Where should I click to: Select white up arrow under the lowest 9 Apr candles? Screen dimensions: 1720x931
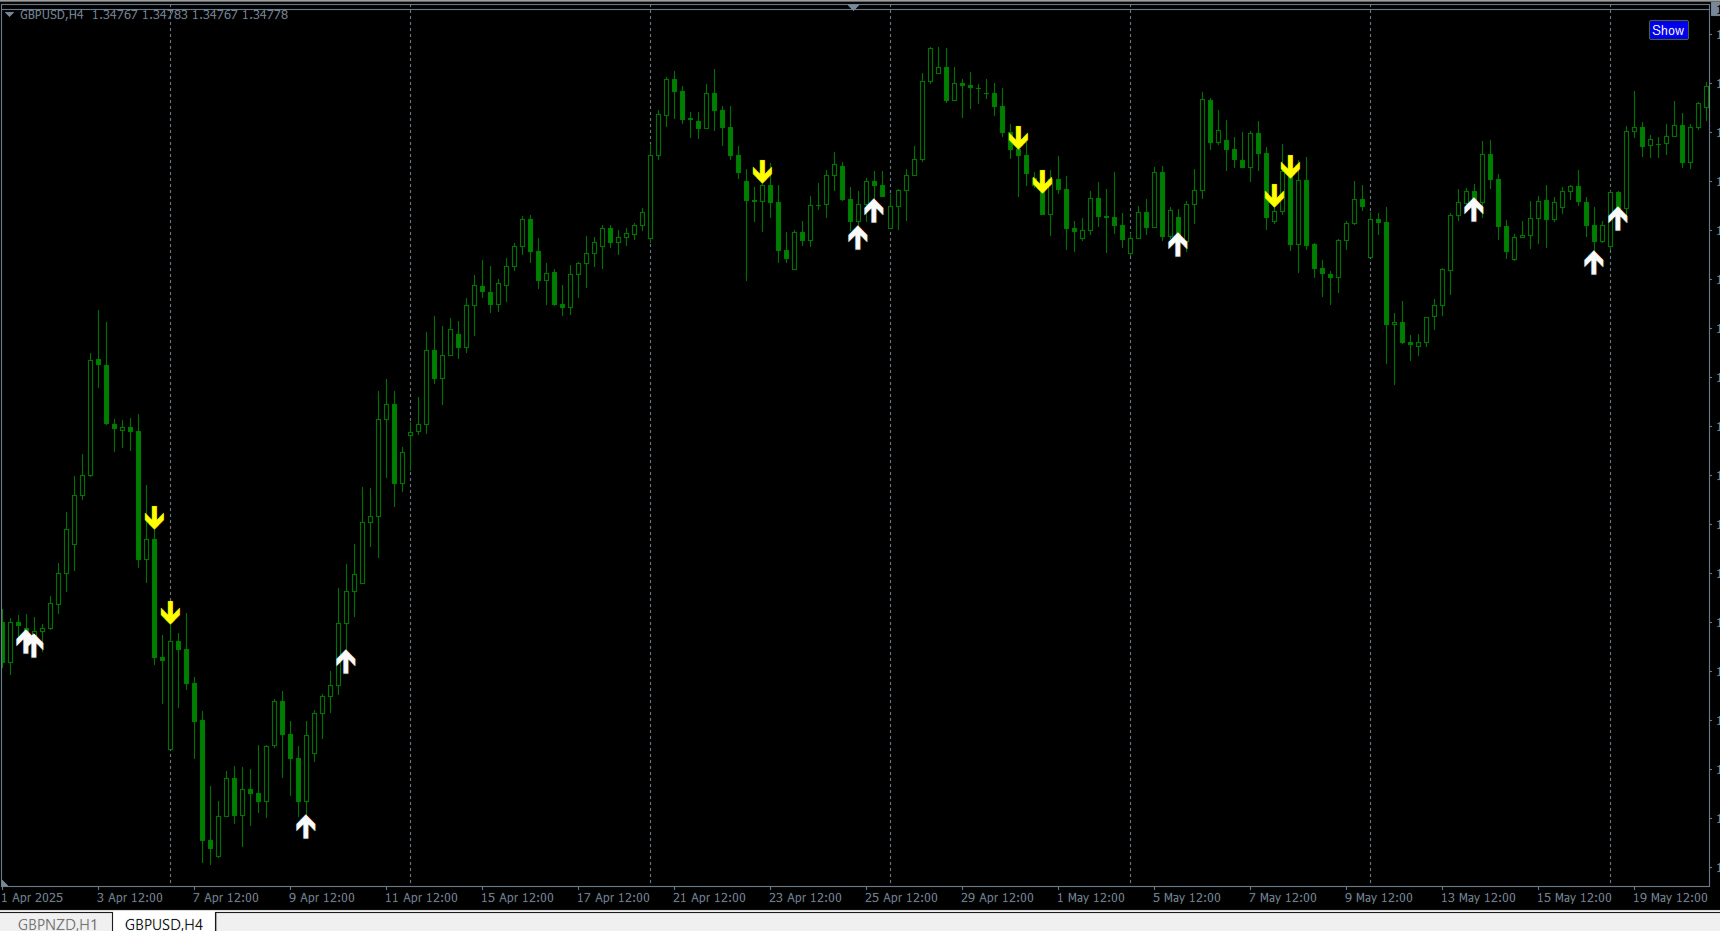pos(306,826)
